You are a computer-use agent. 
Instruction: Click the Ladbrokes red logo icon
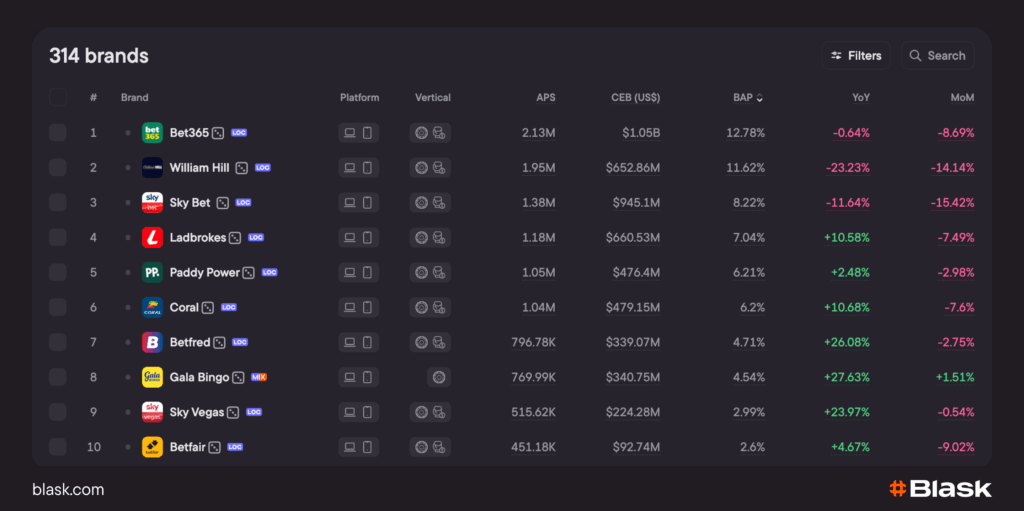[x=152, y=237]
